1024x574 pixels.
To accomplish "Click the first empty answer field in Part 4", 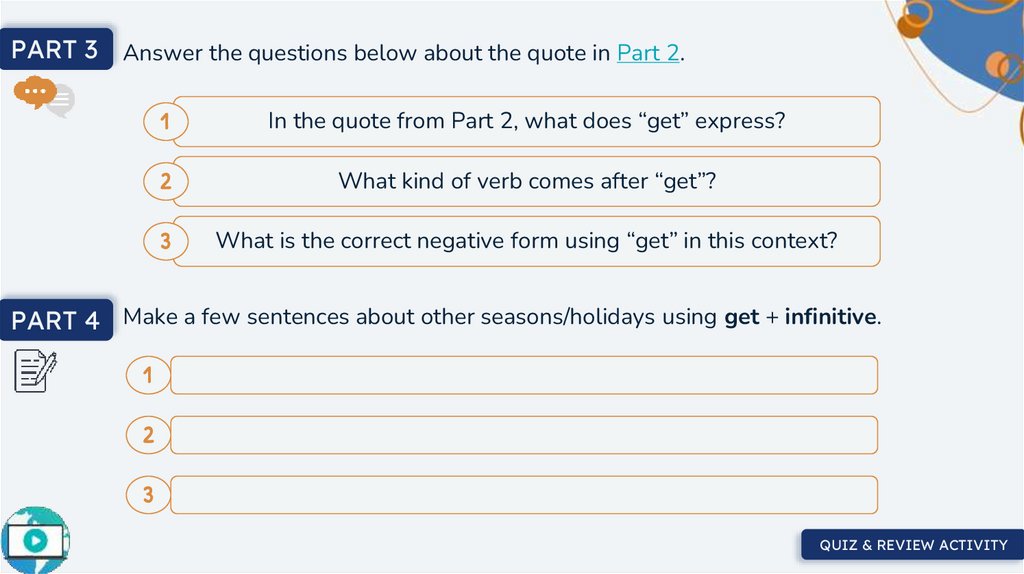I will pyautogui.click(x=523, y=375).
